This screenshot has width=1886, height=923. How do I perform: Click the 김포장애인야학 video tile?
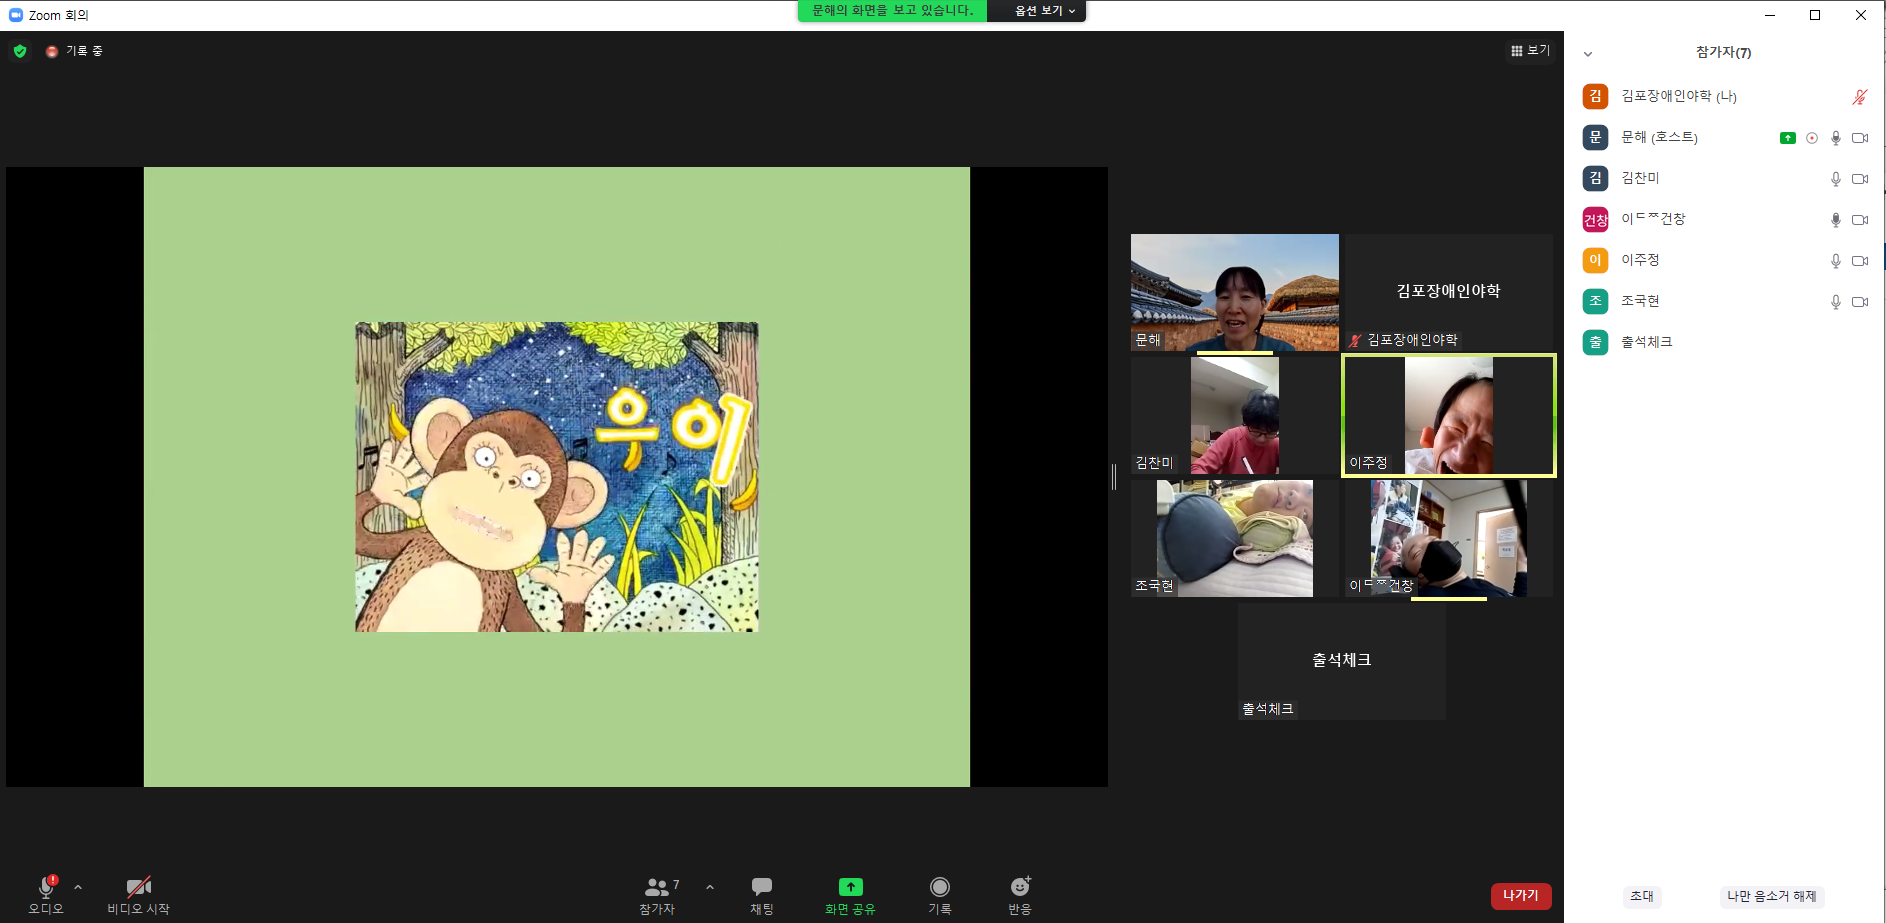point(1449,292)
